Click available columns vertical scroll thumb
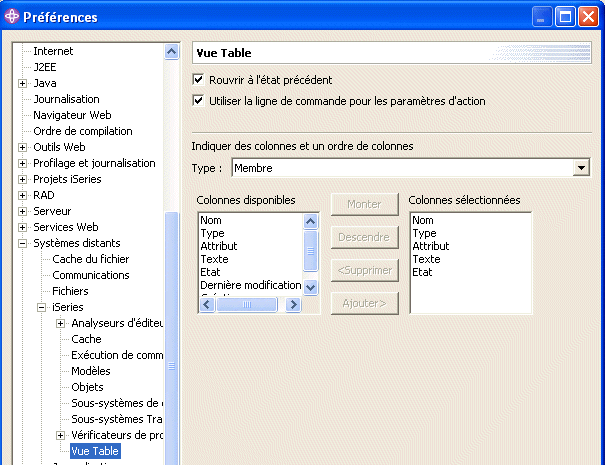Viewport: 605px width, 465px height. tap(311, 251)
